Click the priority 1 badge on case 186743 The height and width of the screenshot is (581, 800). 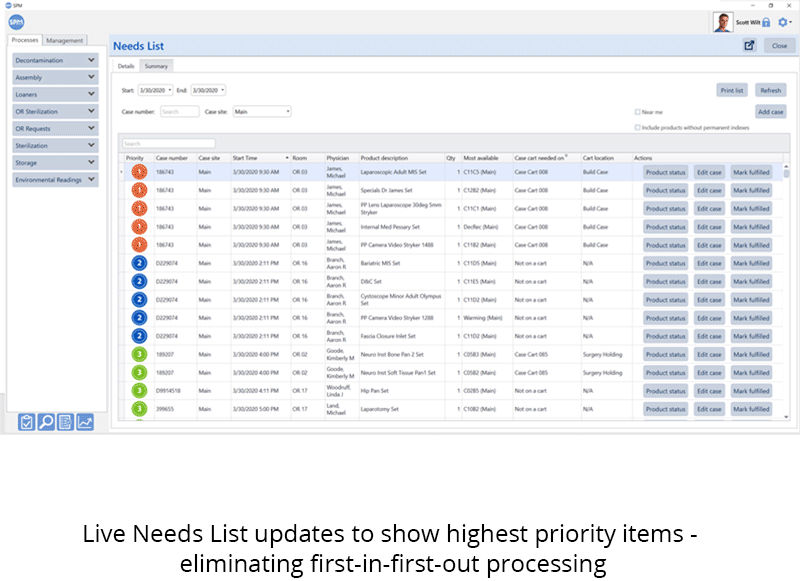pos(138,172)
